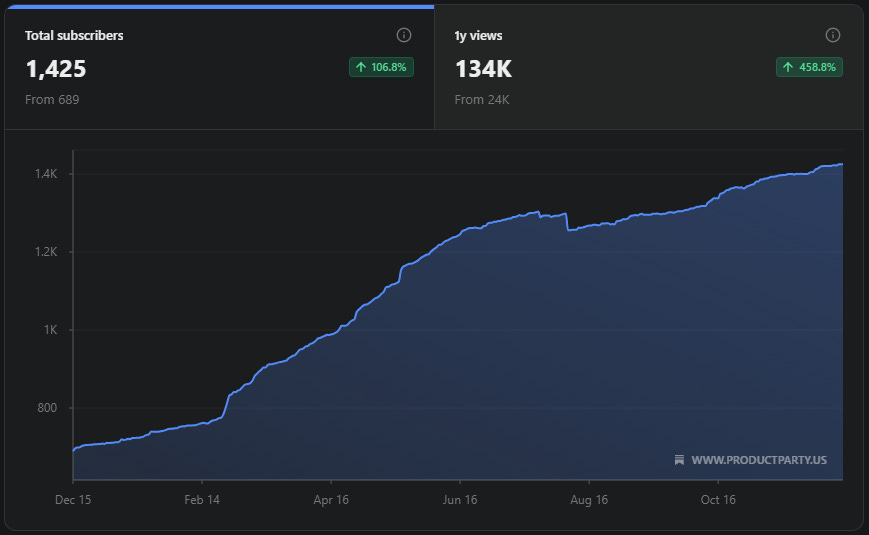This screenshot has height=535, width=869.
Task: Switch to the 1y views tab
Action: point(648,67)
